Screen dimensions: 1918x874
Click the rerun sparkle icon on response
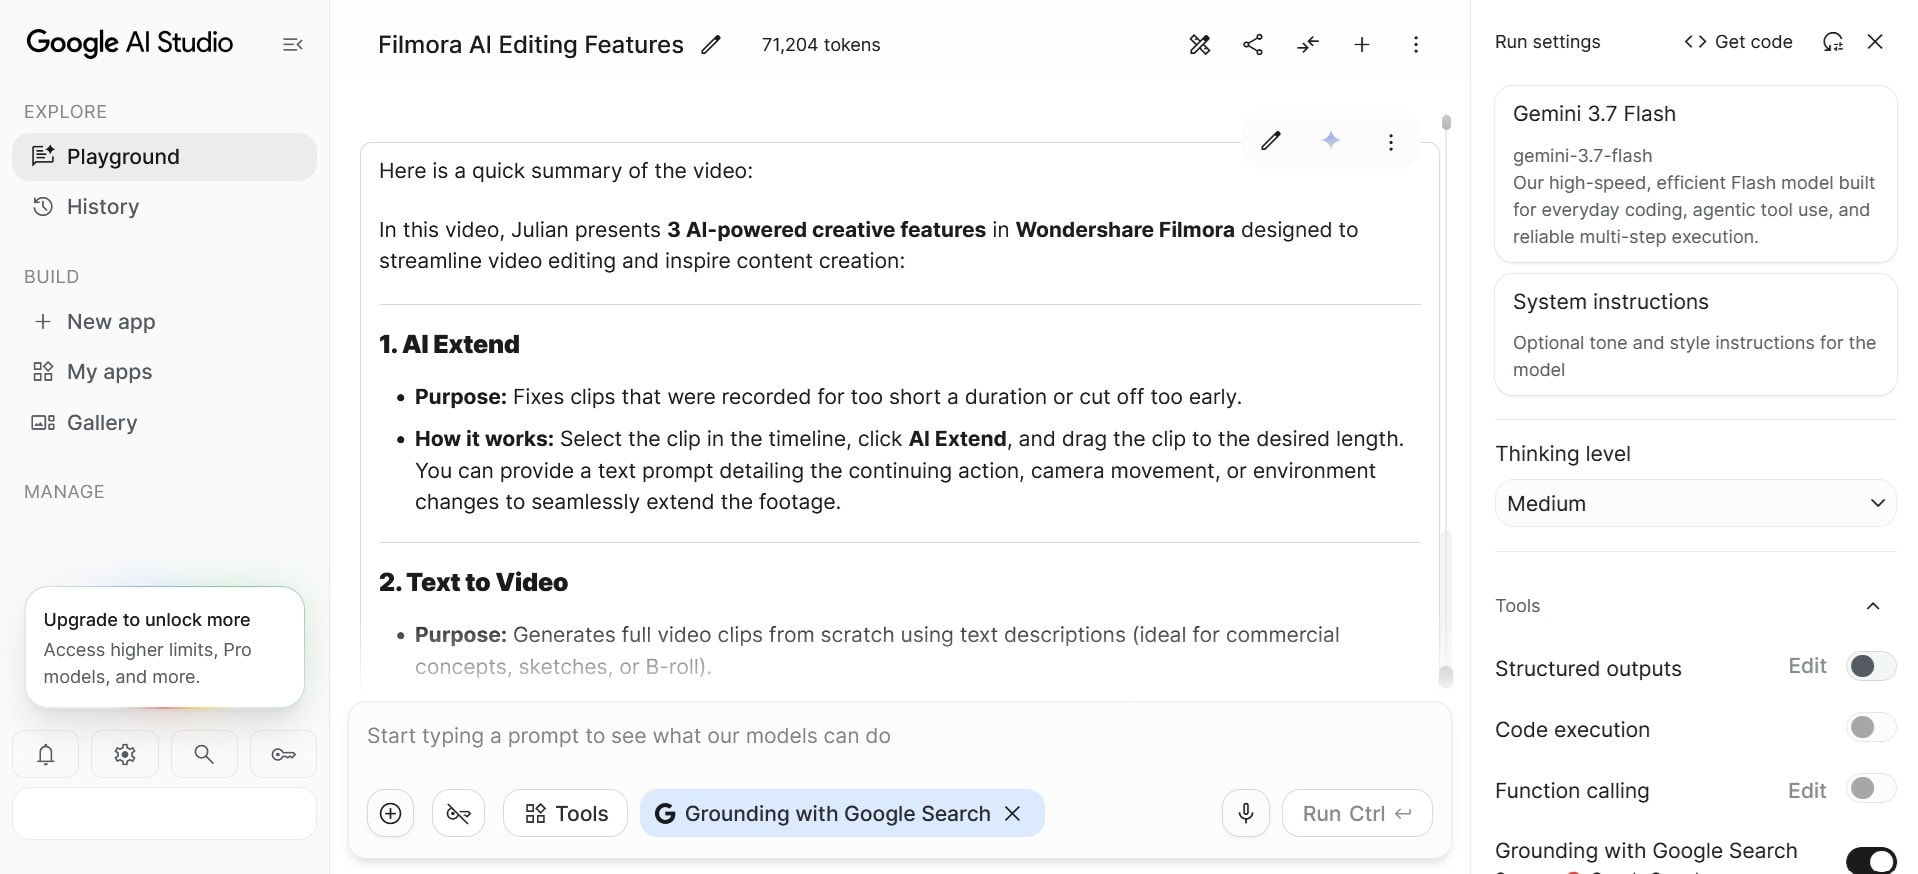click(1331, 141)
